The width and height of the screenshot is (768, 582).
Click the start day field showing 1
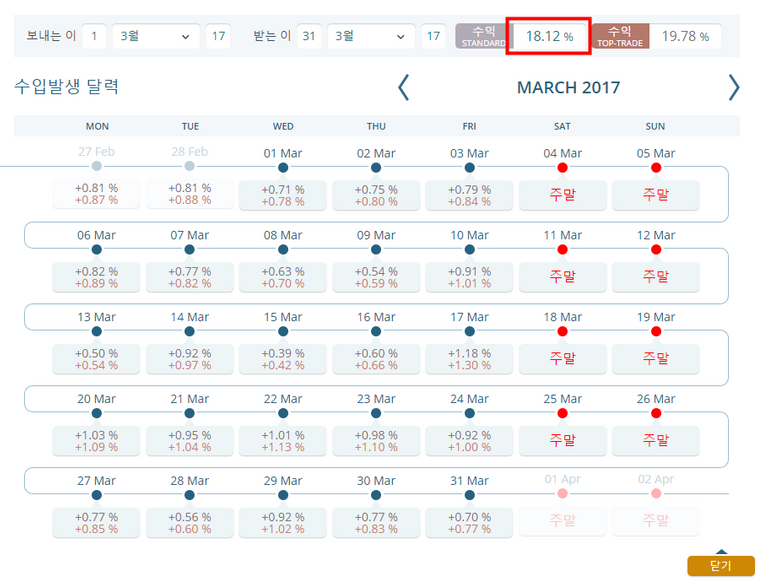(x=95, y=37)
